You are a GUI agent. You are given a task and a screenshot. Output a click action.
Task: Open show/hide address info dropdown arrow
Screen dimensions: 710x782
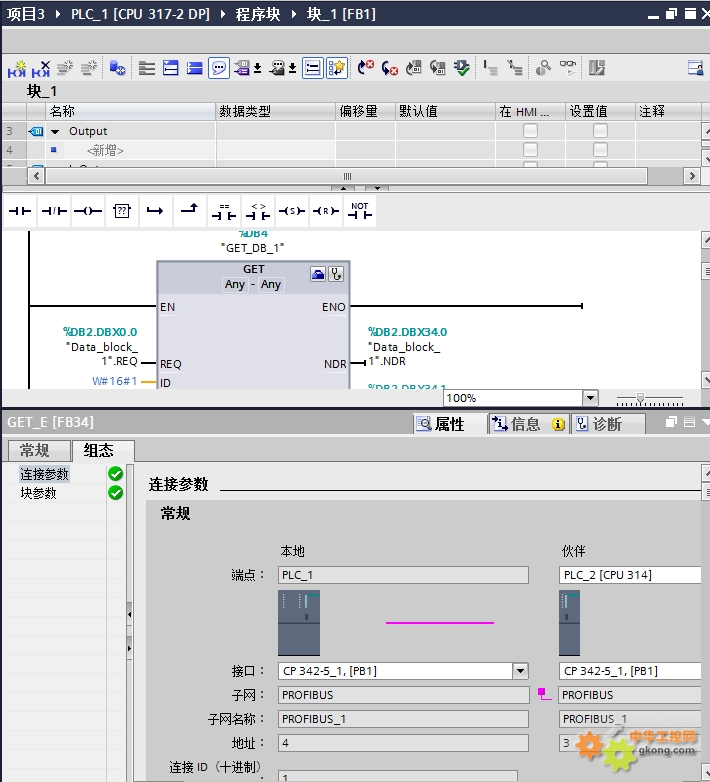[293, 68]
